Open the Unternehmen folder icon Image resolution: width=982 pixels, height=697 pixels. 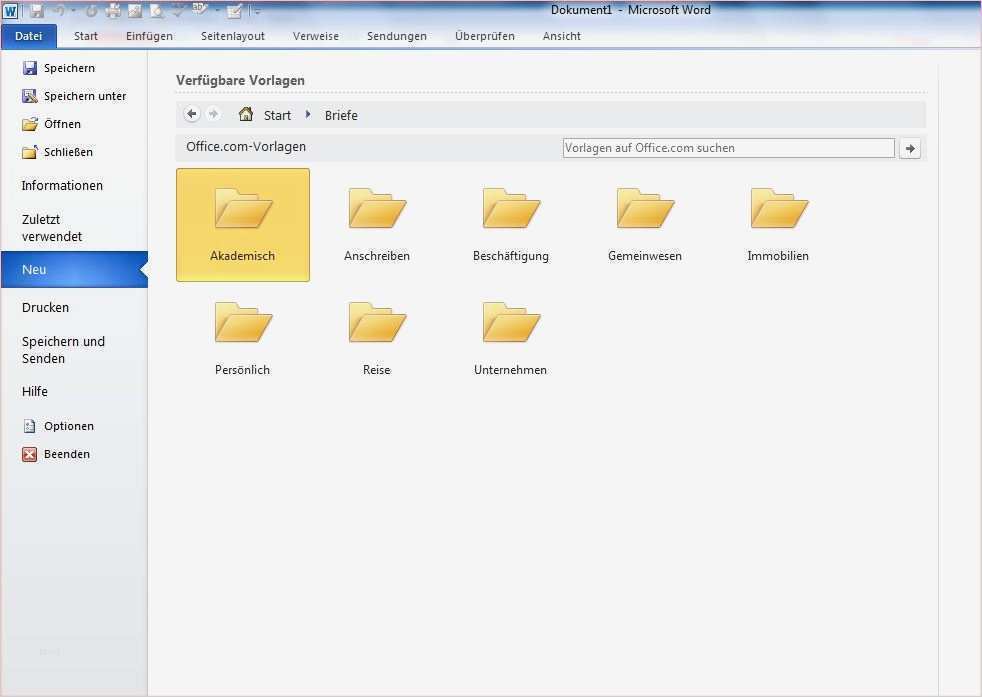[x=511, y=323]
